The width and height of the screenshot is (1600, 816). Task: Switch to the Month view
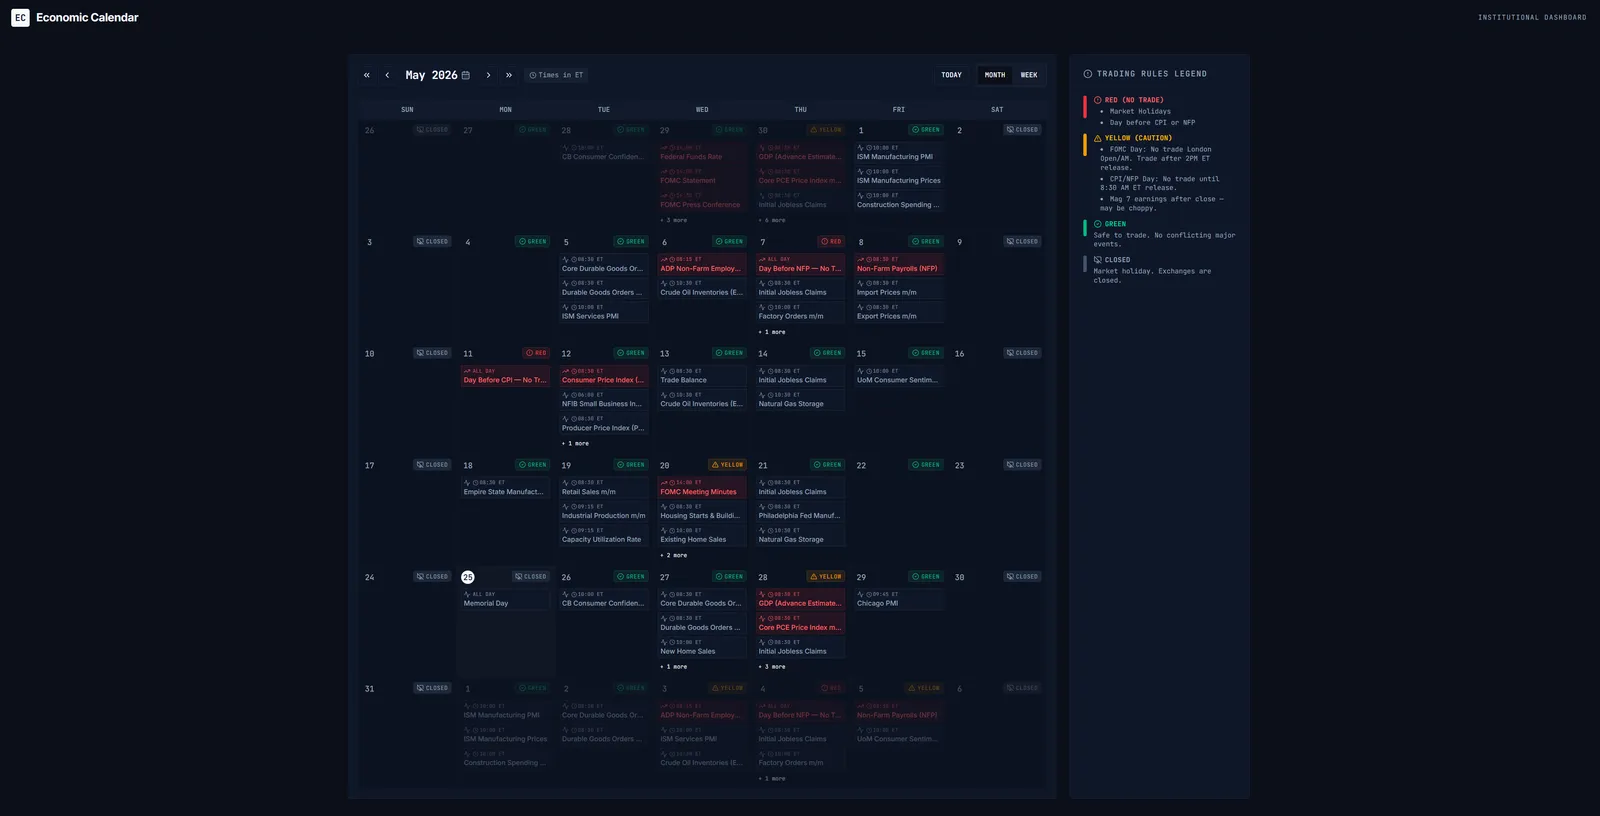(995, 75)
